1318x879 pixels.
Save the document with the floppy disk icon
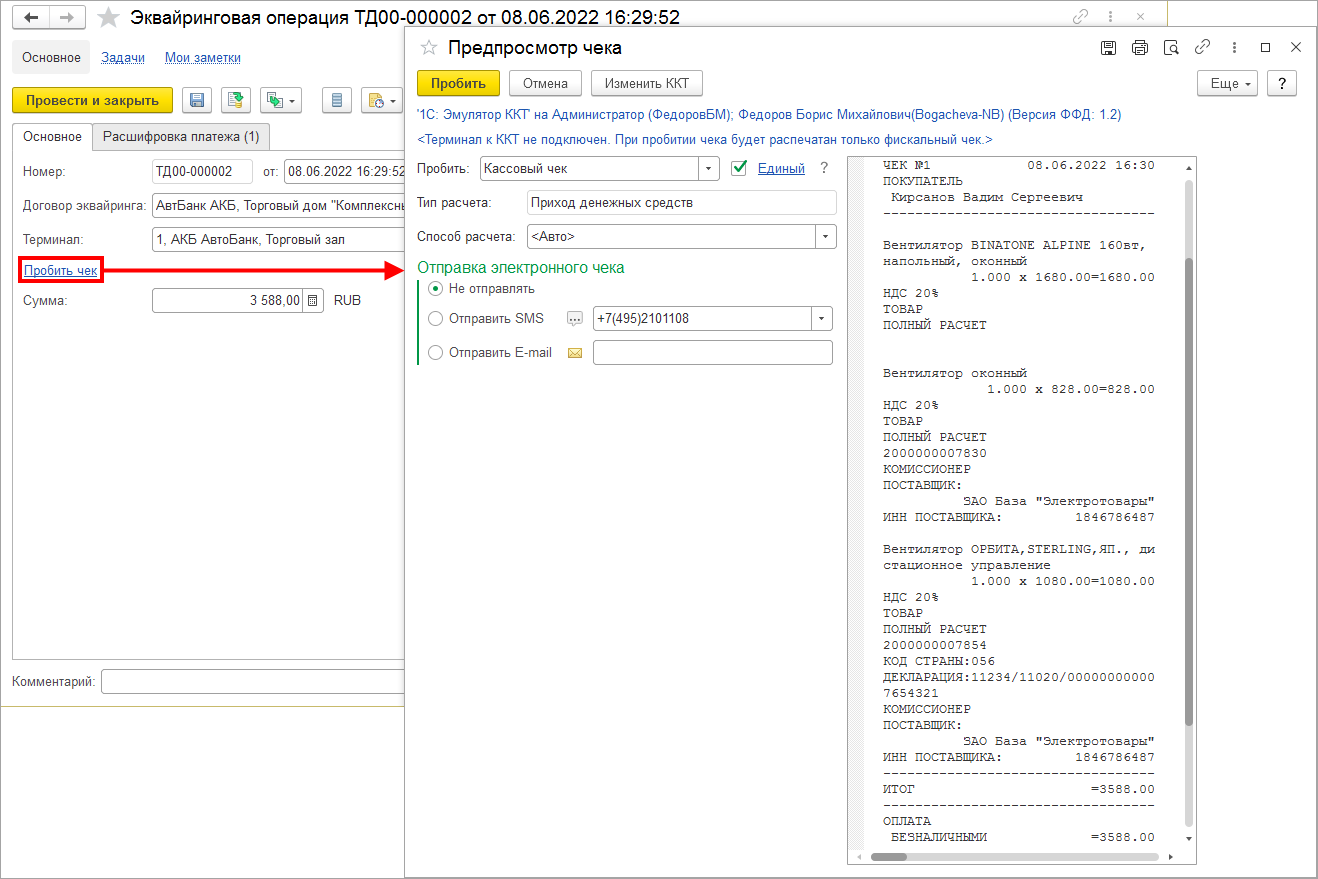pos(197,100)
